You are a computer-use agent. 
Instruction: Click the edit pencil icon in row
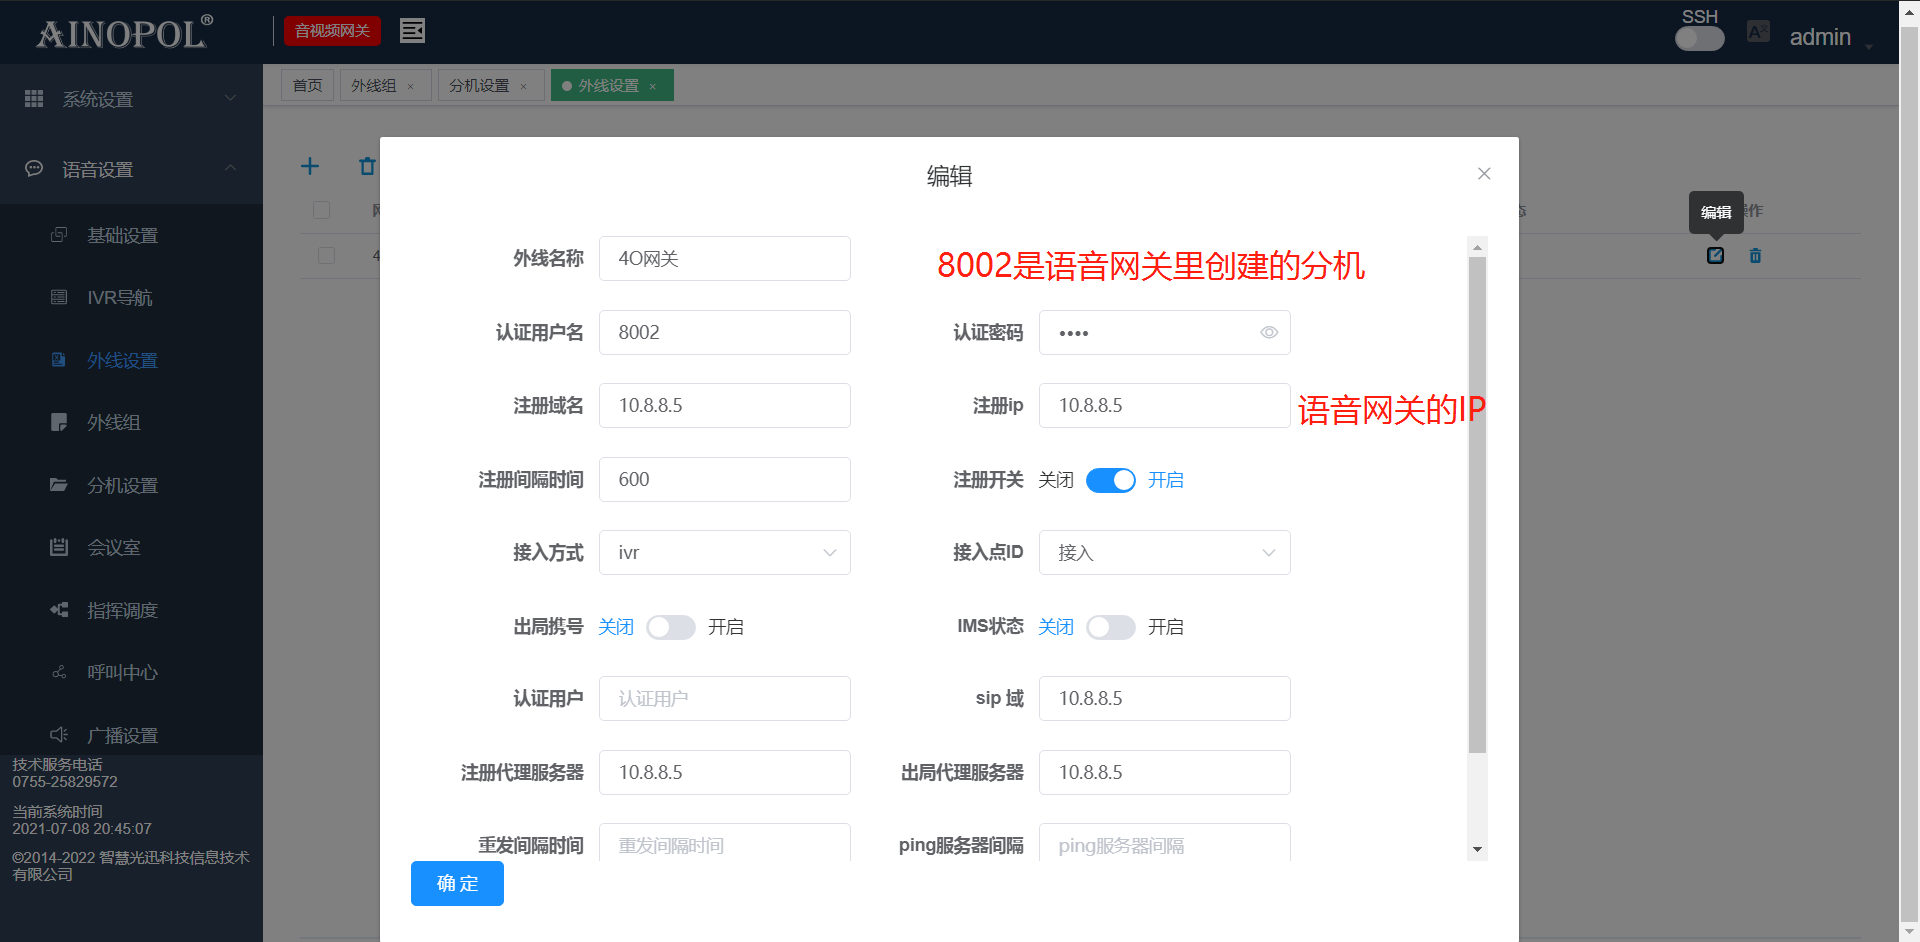[x=1715, y=256]
